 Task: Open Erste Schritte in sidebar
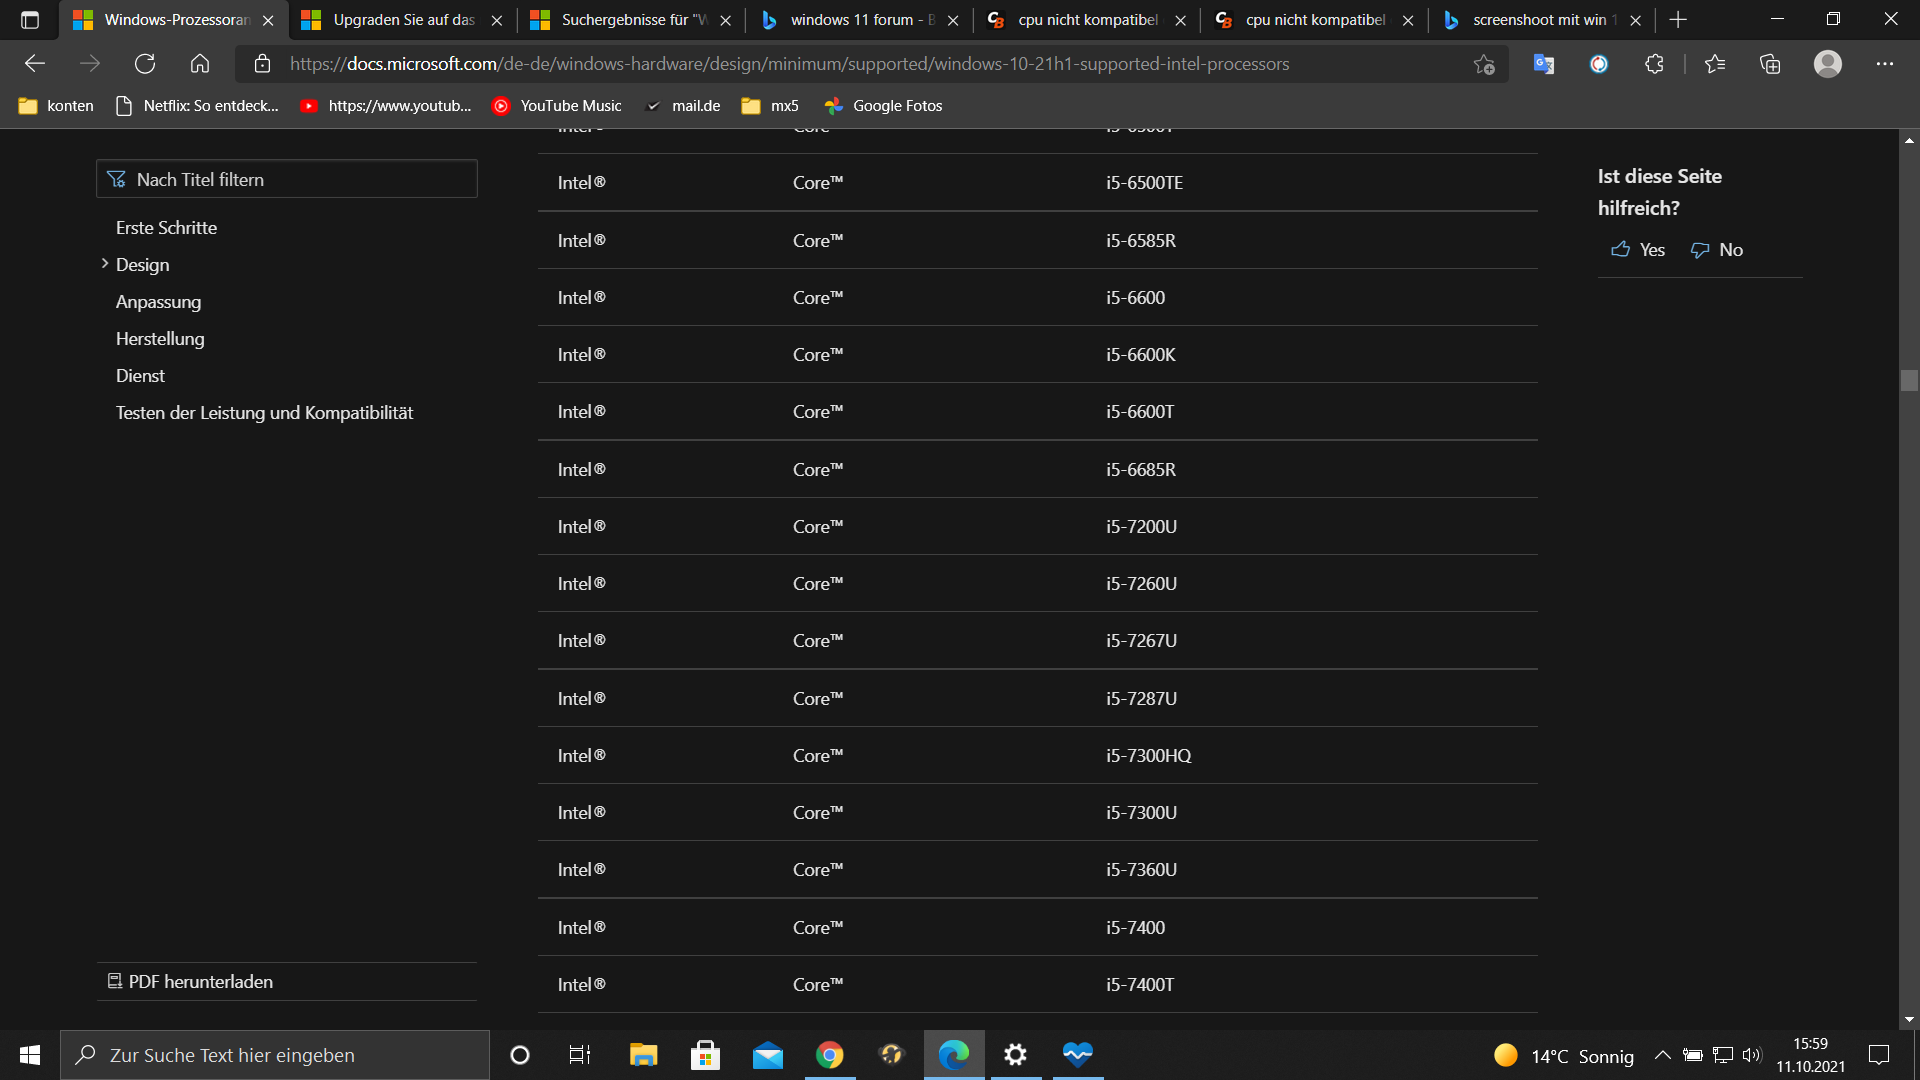click(x=166, y=228)
